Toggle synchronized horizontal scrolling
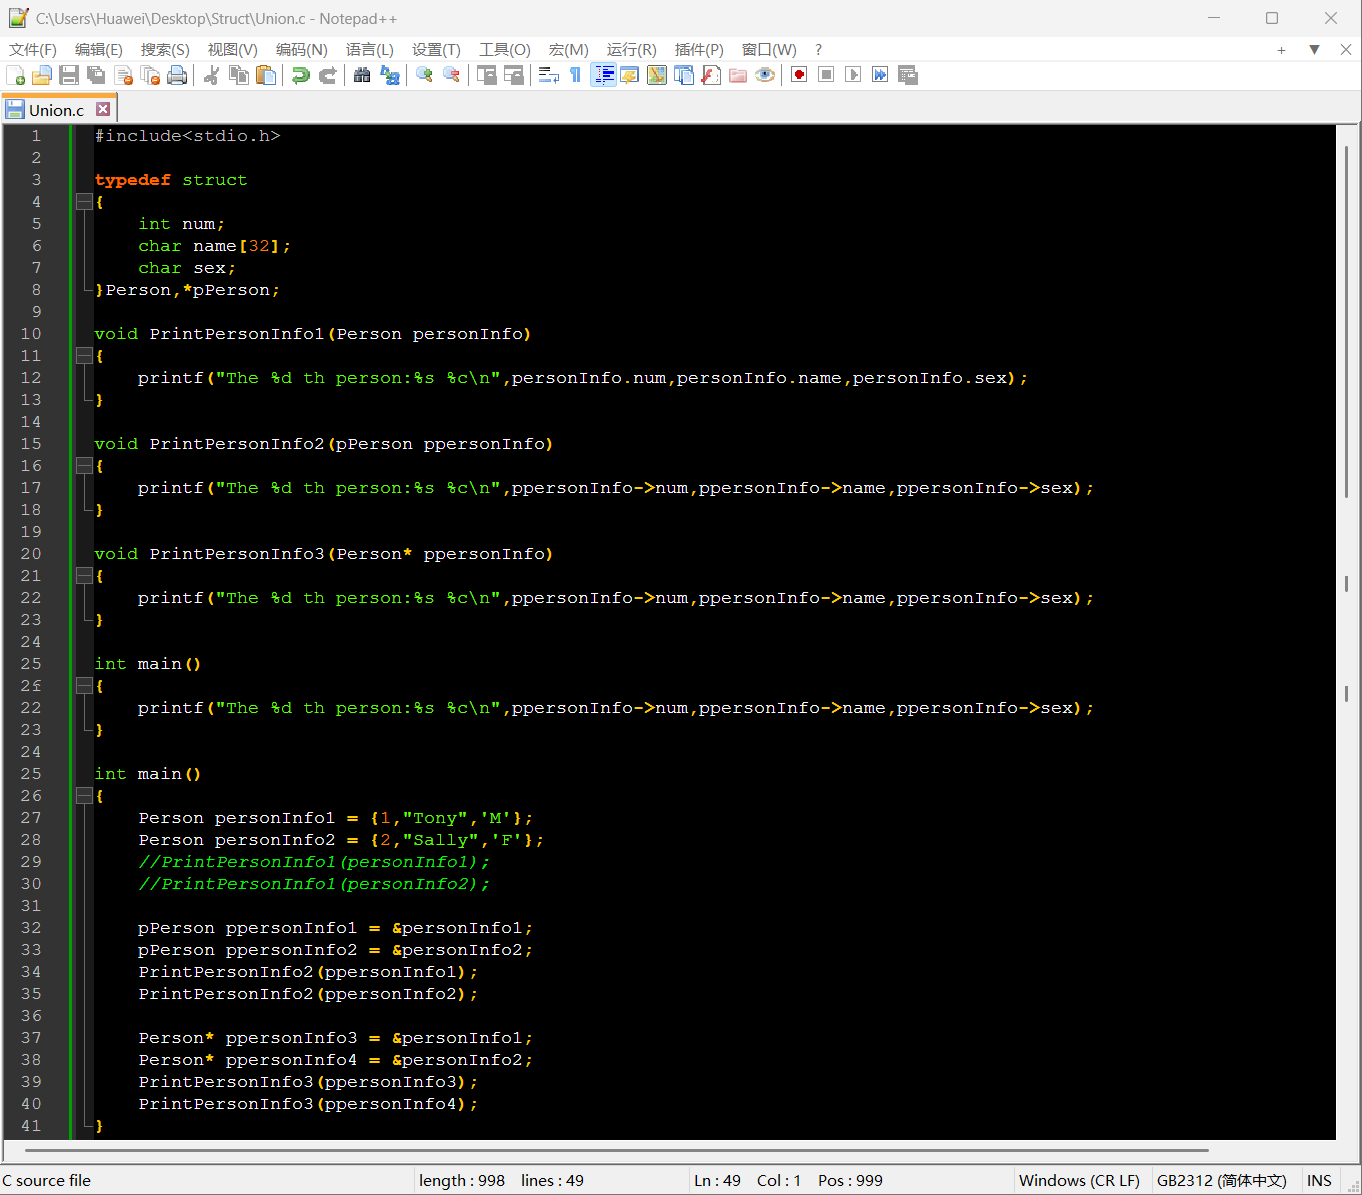1362x1195 pixels. coord(514,75)
